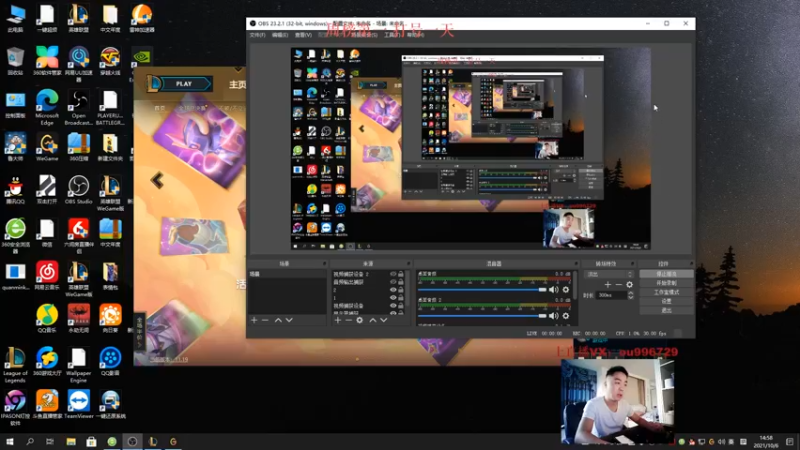Switch to 主页 tab in League client
Viewport: 800px width, 450px height.
[x=237, y=84]
